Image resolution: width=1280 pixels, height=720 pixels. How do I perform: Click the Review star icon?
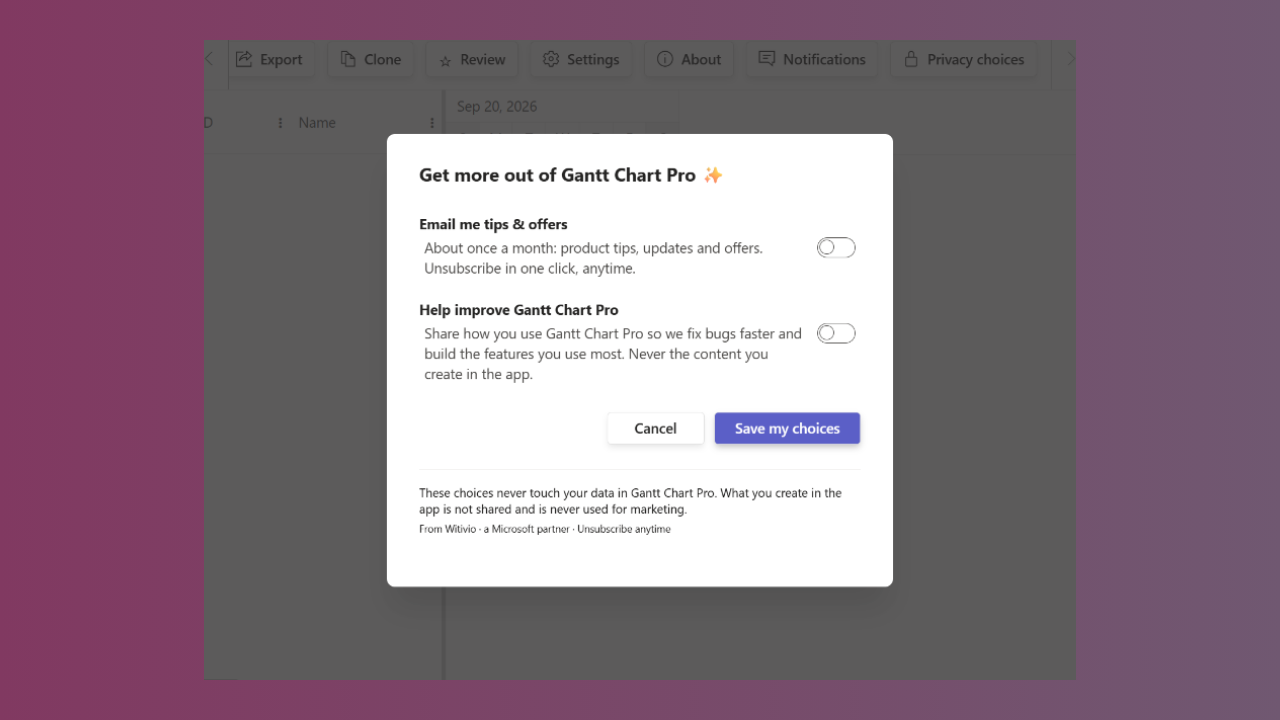click(445, 61)
